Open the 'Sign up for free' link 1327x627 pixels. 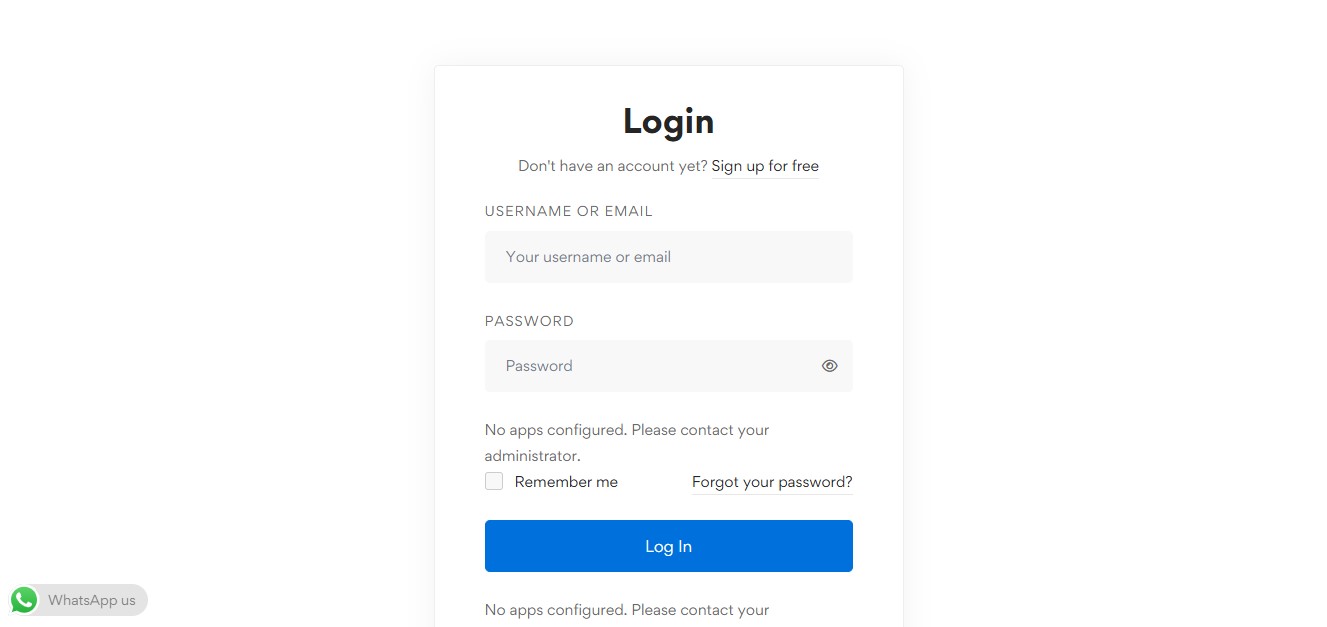pyautogui.click(x=765, y=166)
